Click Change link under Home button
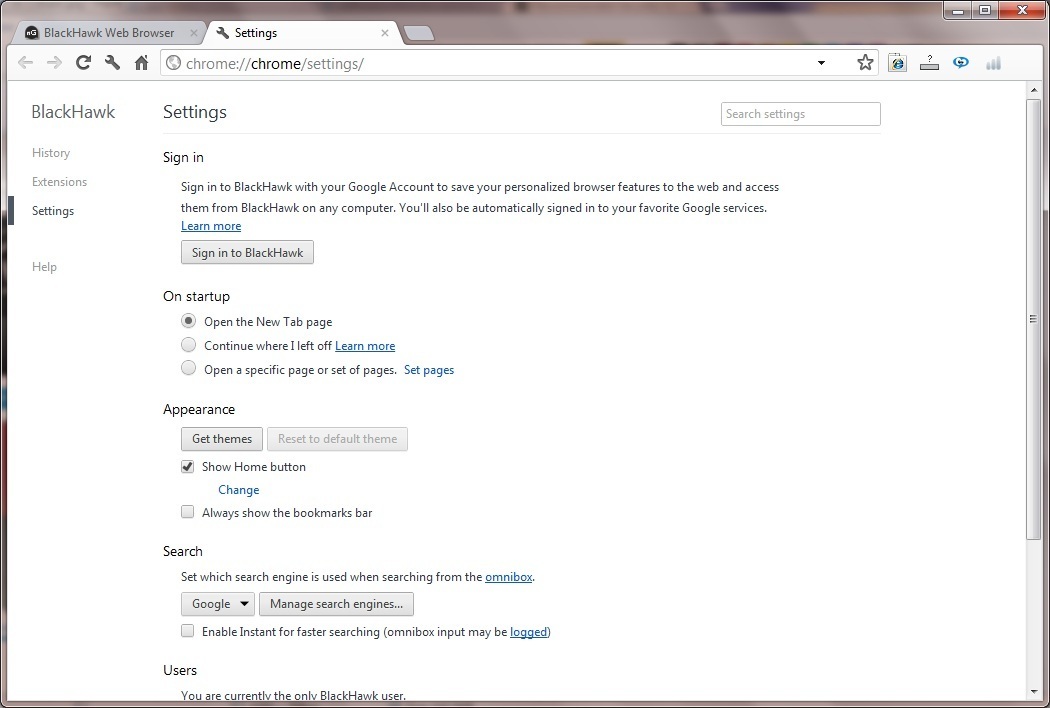The image size is (1050, 708). tap(238, 490)
